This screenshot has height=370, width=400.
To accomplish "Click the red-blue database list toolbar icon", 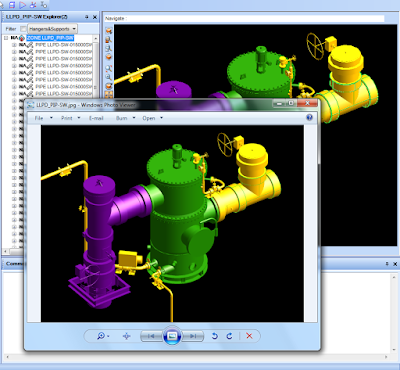I will pyautogui.click(x=12, y=5).
